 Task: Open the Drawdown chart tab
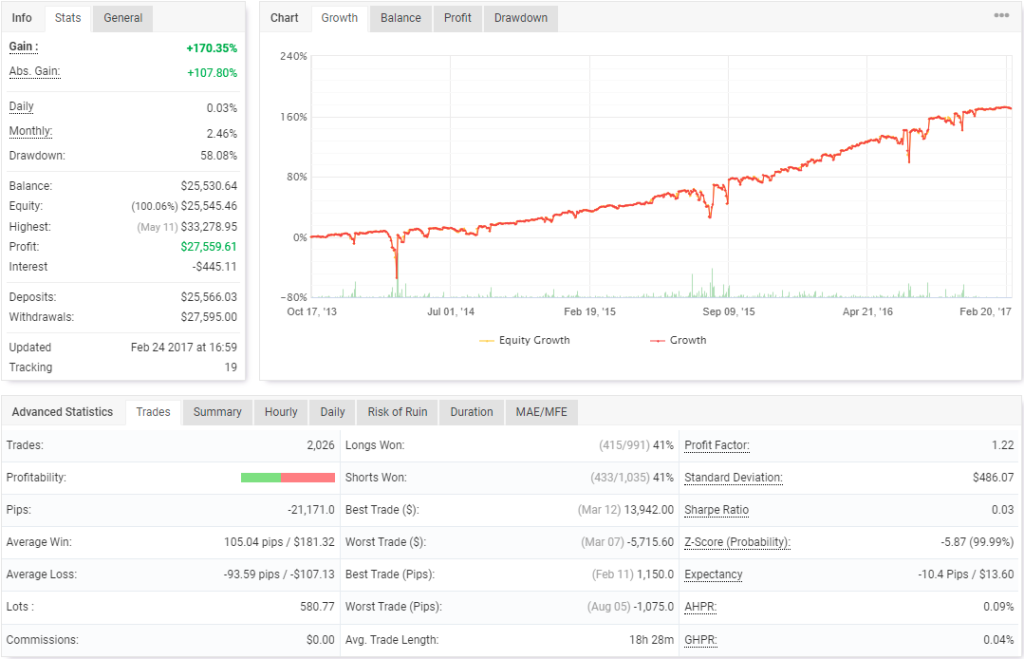[x=520, y=18]
